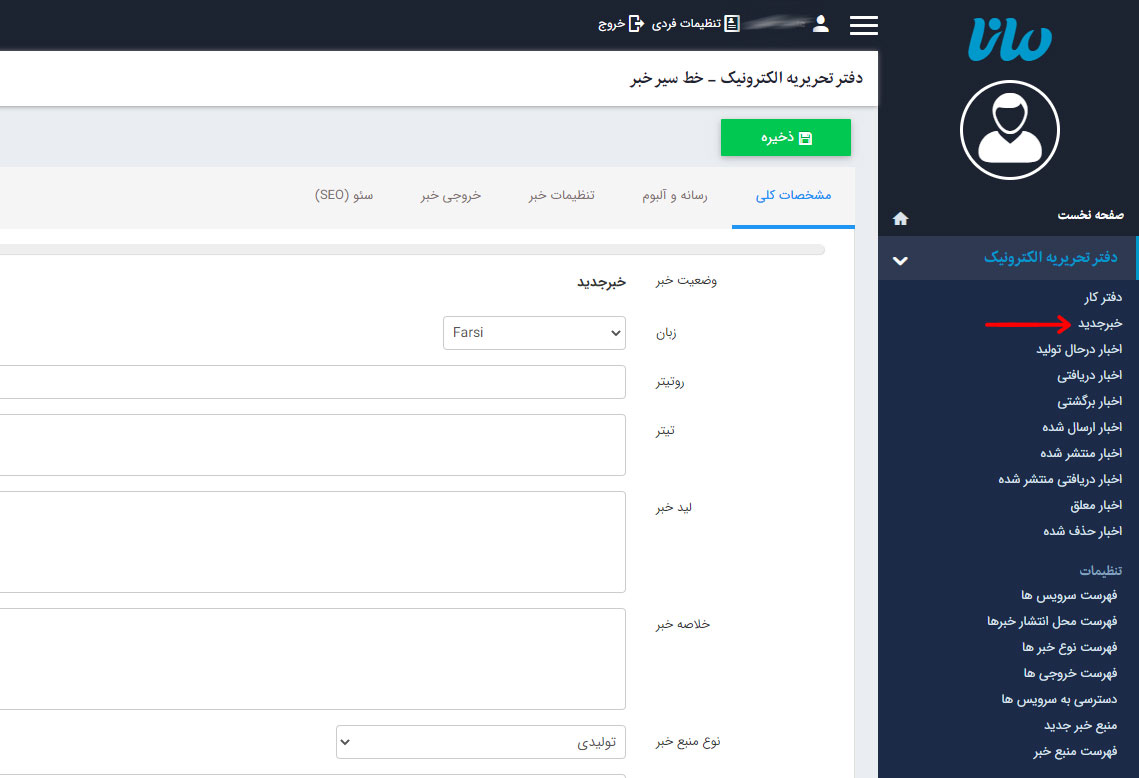Click the home icon next to صفحه نخست
The width and height of the screenshot is (1139, 778).
tap(901, 218)
